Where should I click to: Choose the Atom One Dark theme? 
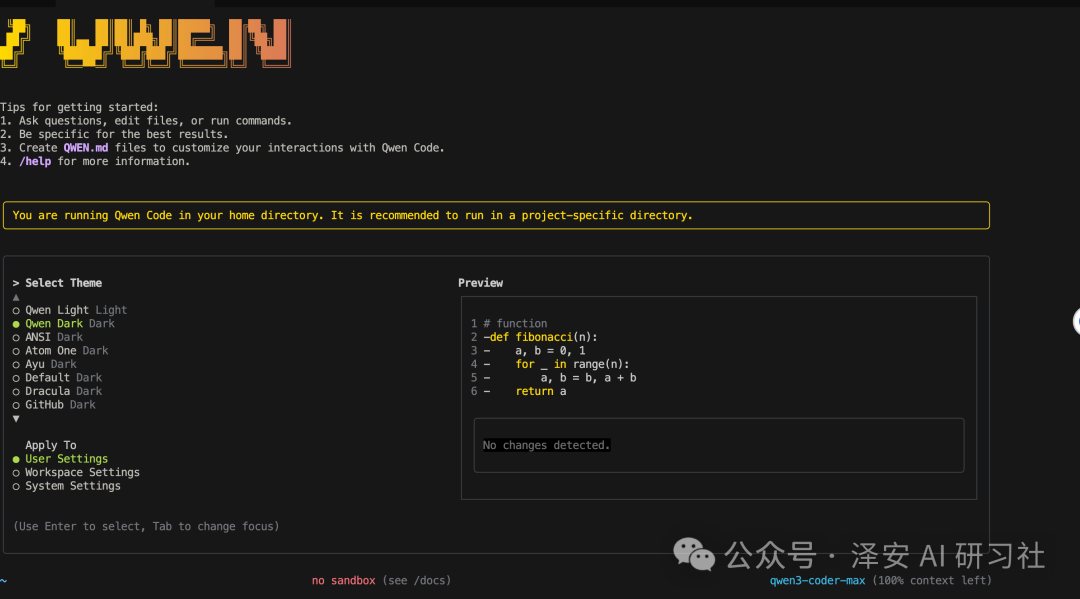pyautogui.click(x=61, y=350)
